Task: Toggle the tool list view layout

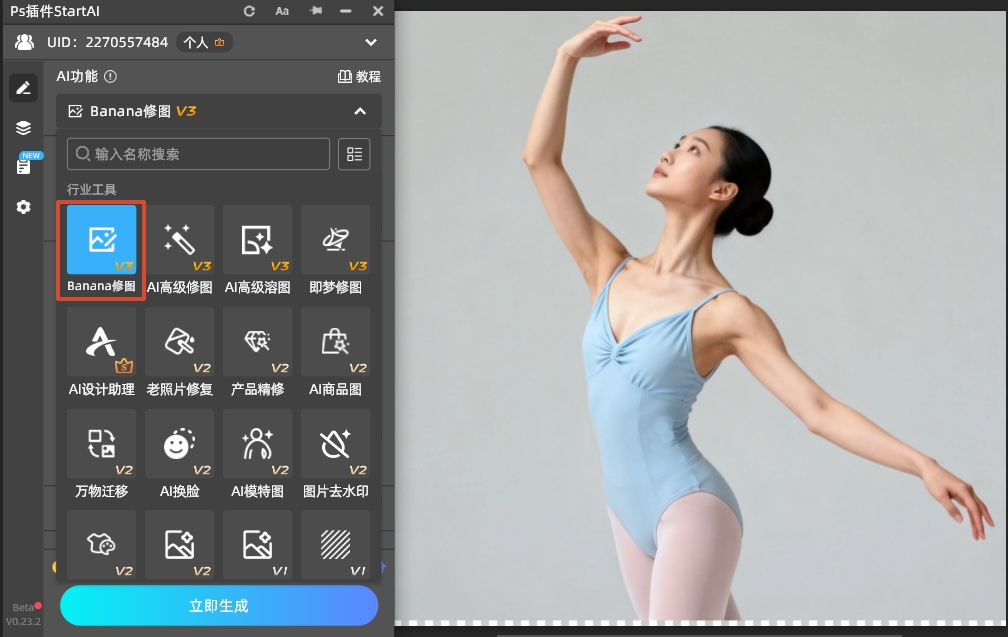Action: pos(354,154)
